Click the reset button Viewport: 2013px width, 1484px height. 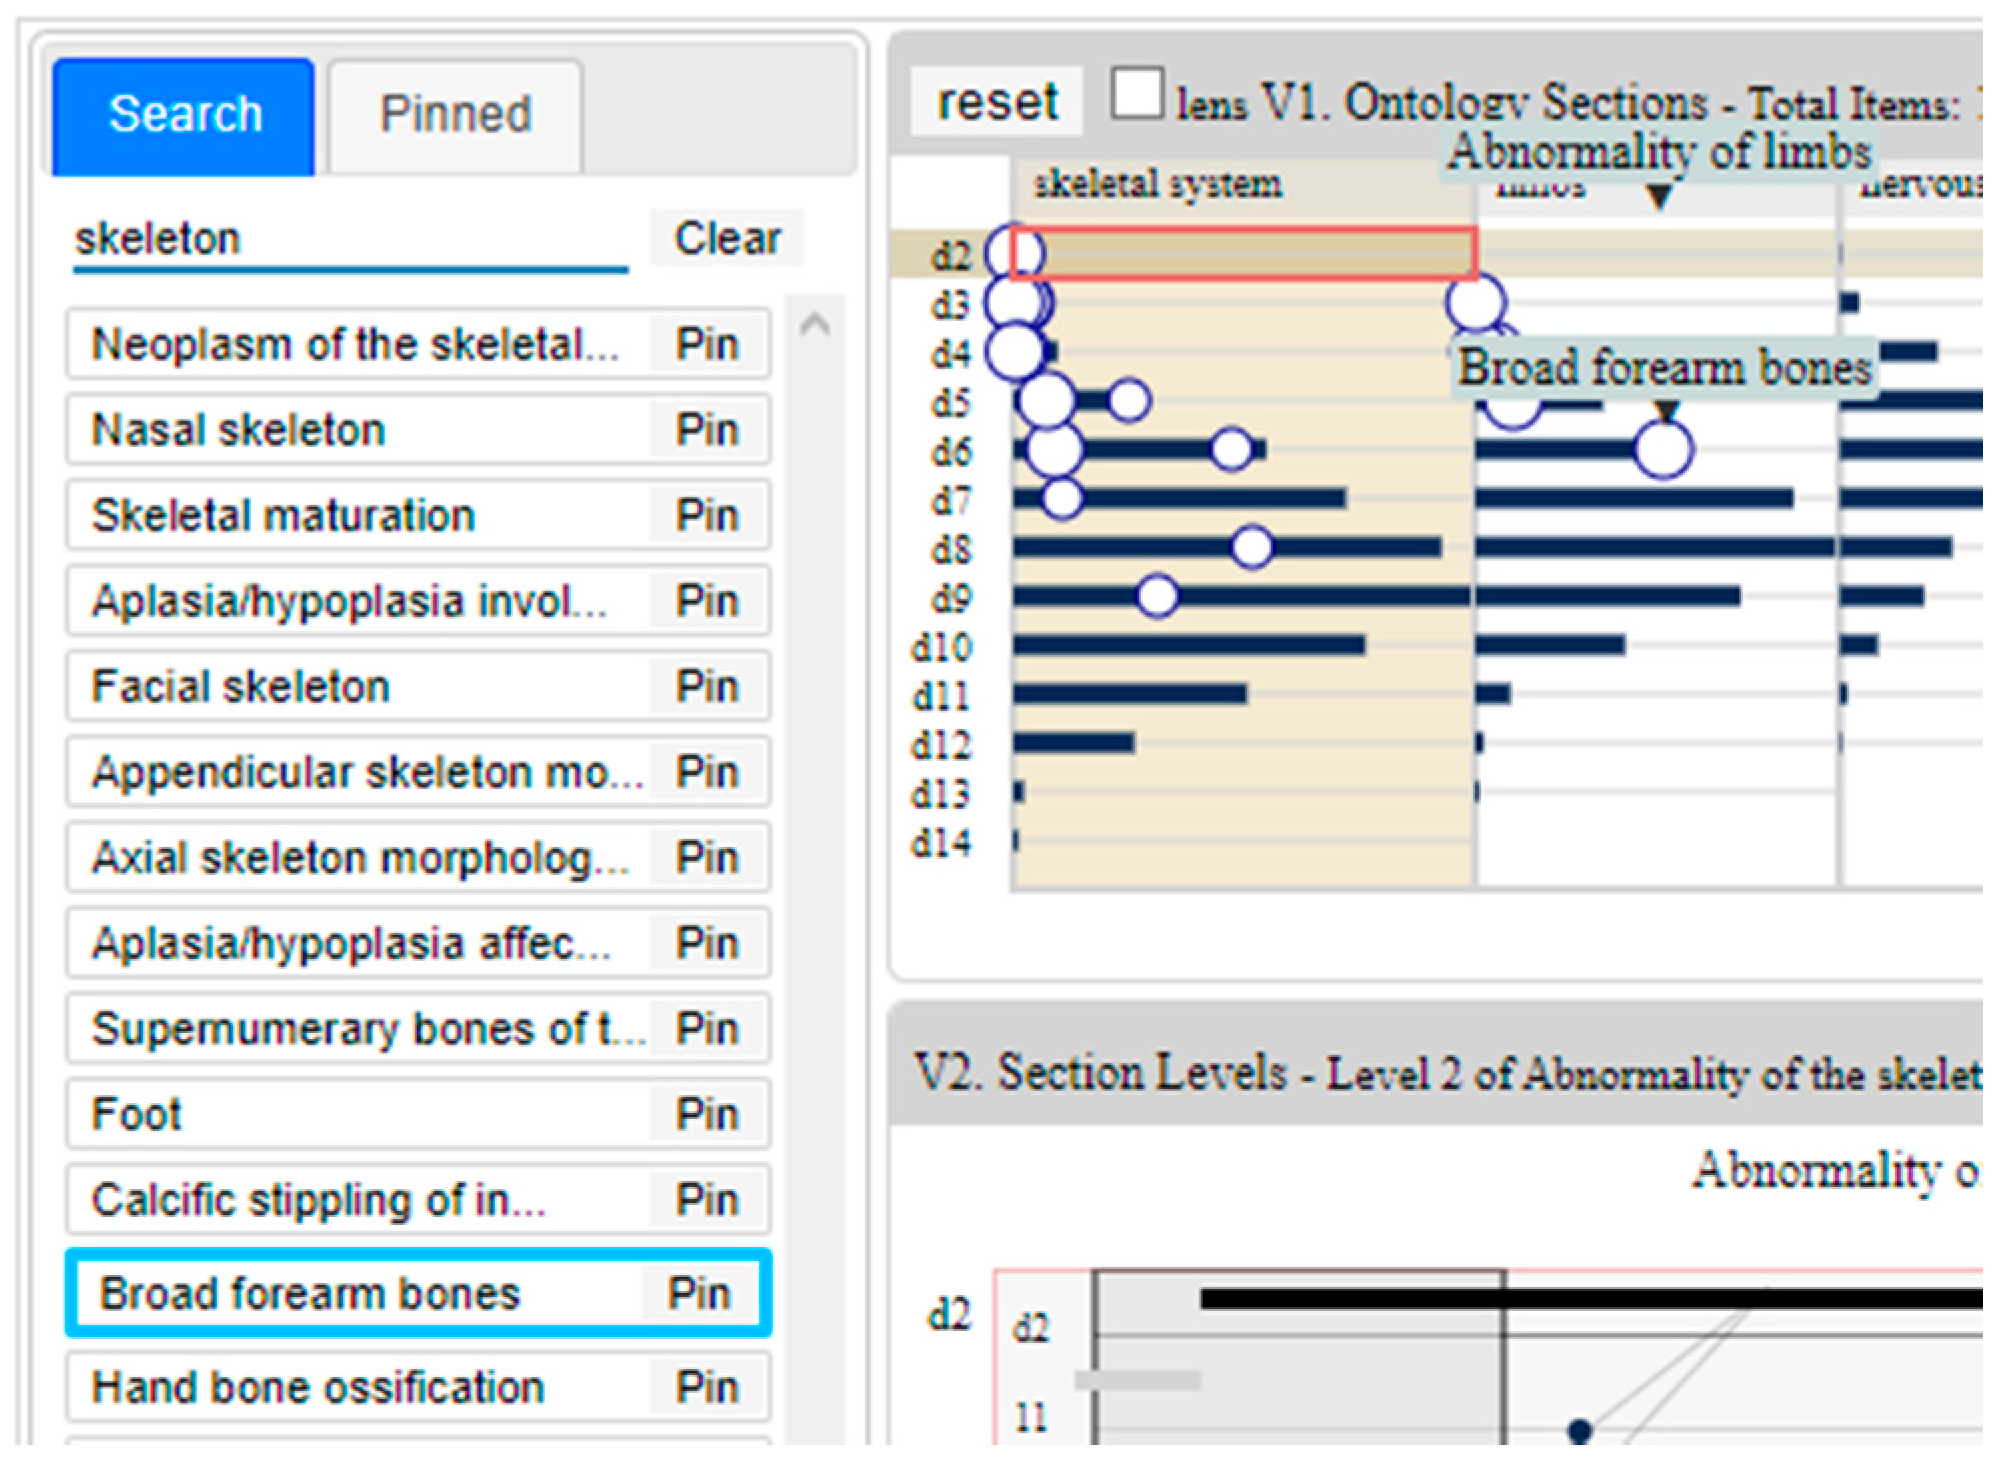coord(996,102)
